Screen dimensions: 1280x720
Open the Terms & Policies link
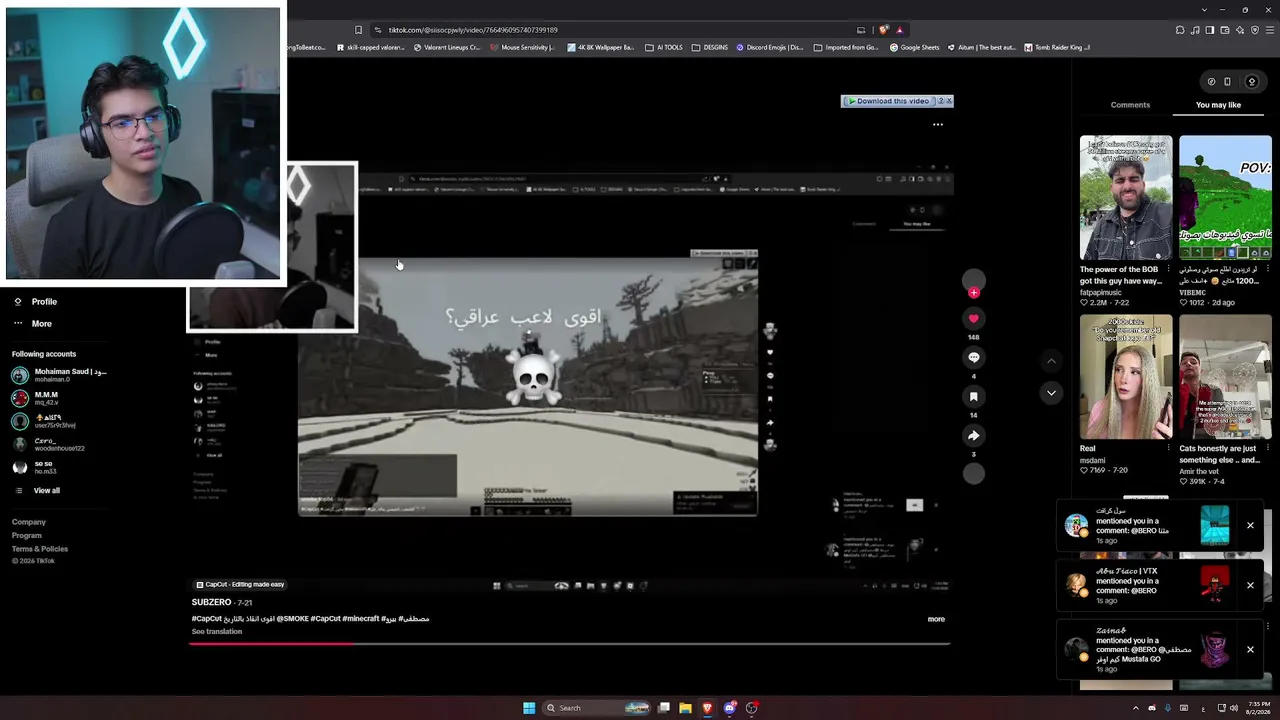coord(40,549)
